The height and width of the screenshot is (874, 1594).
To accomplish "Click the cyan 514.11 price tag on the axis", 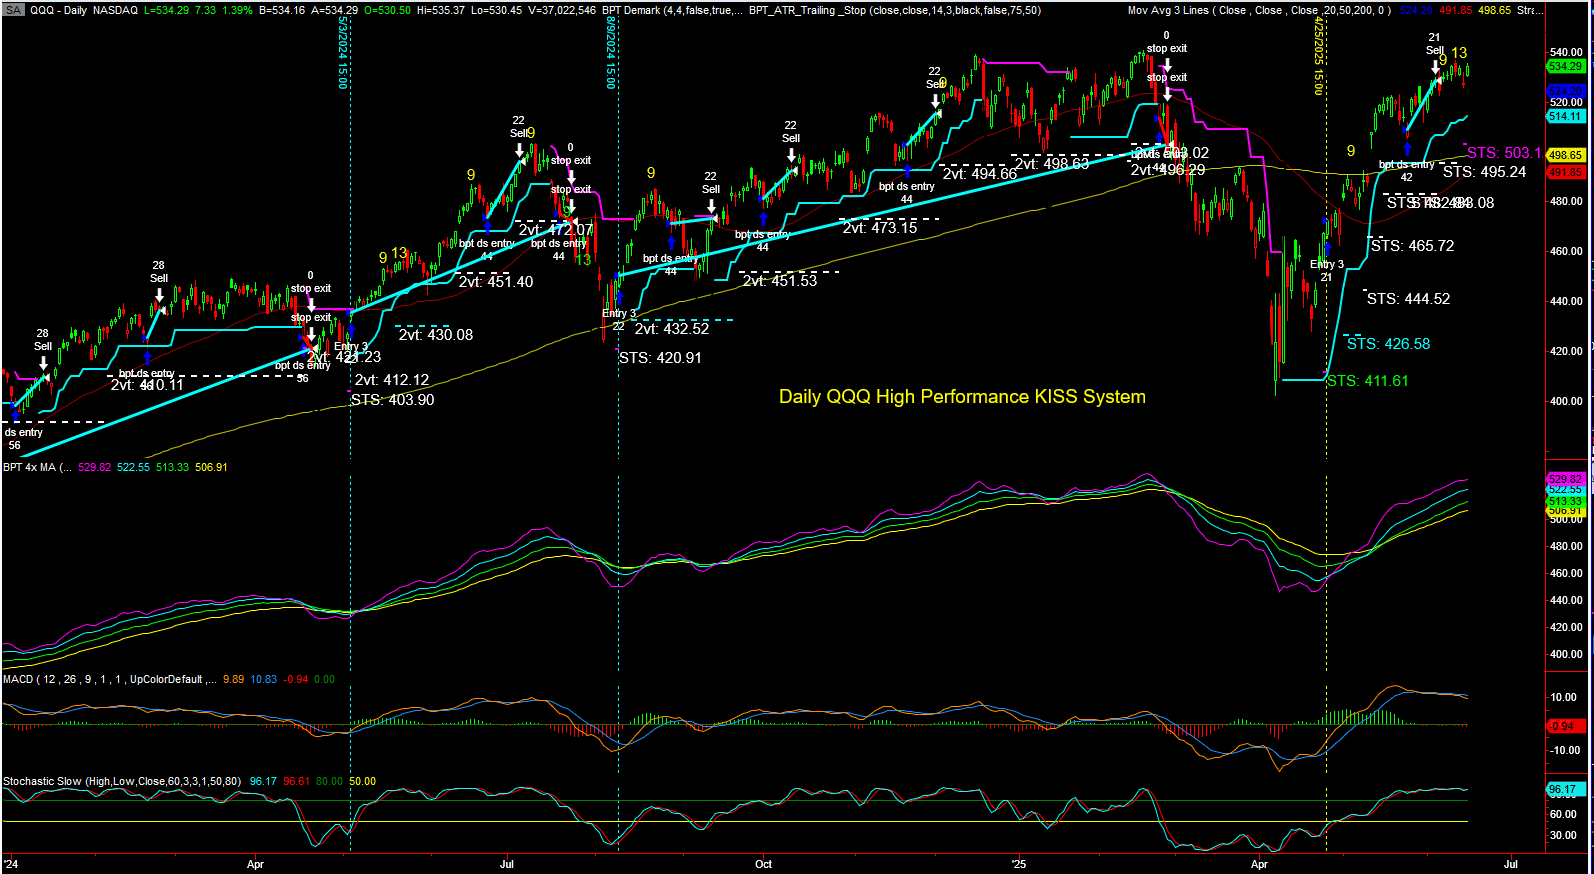I will pyautogui.click(x=1566, y=116).
